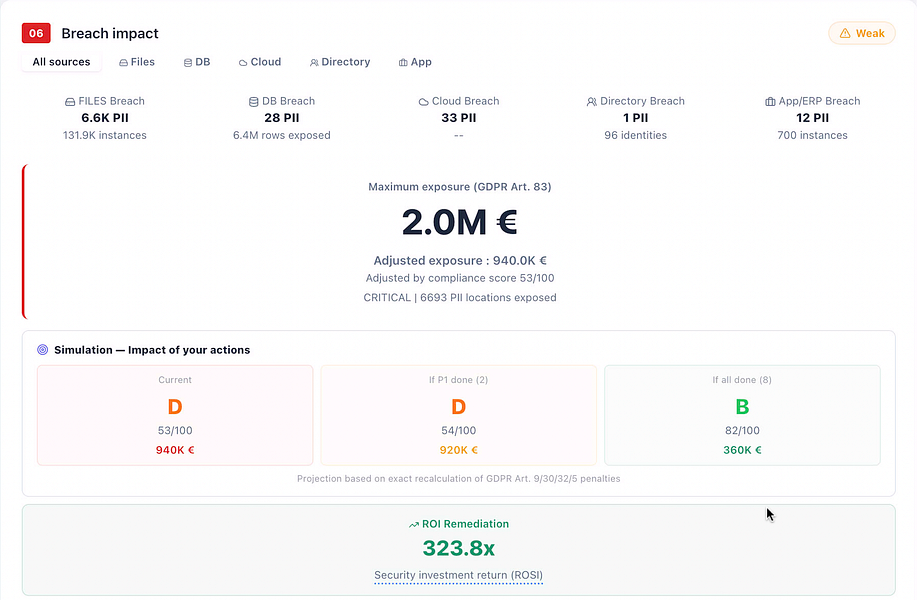Switch to the DB tab
This screenshot has width=917, height=600.
(x=197, y=62)
